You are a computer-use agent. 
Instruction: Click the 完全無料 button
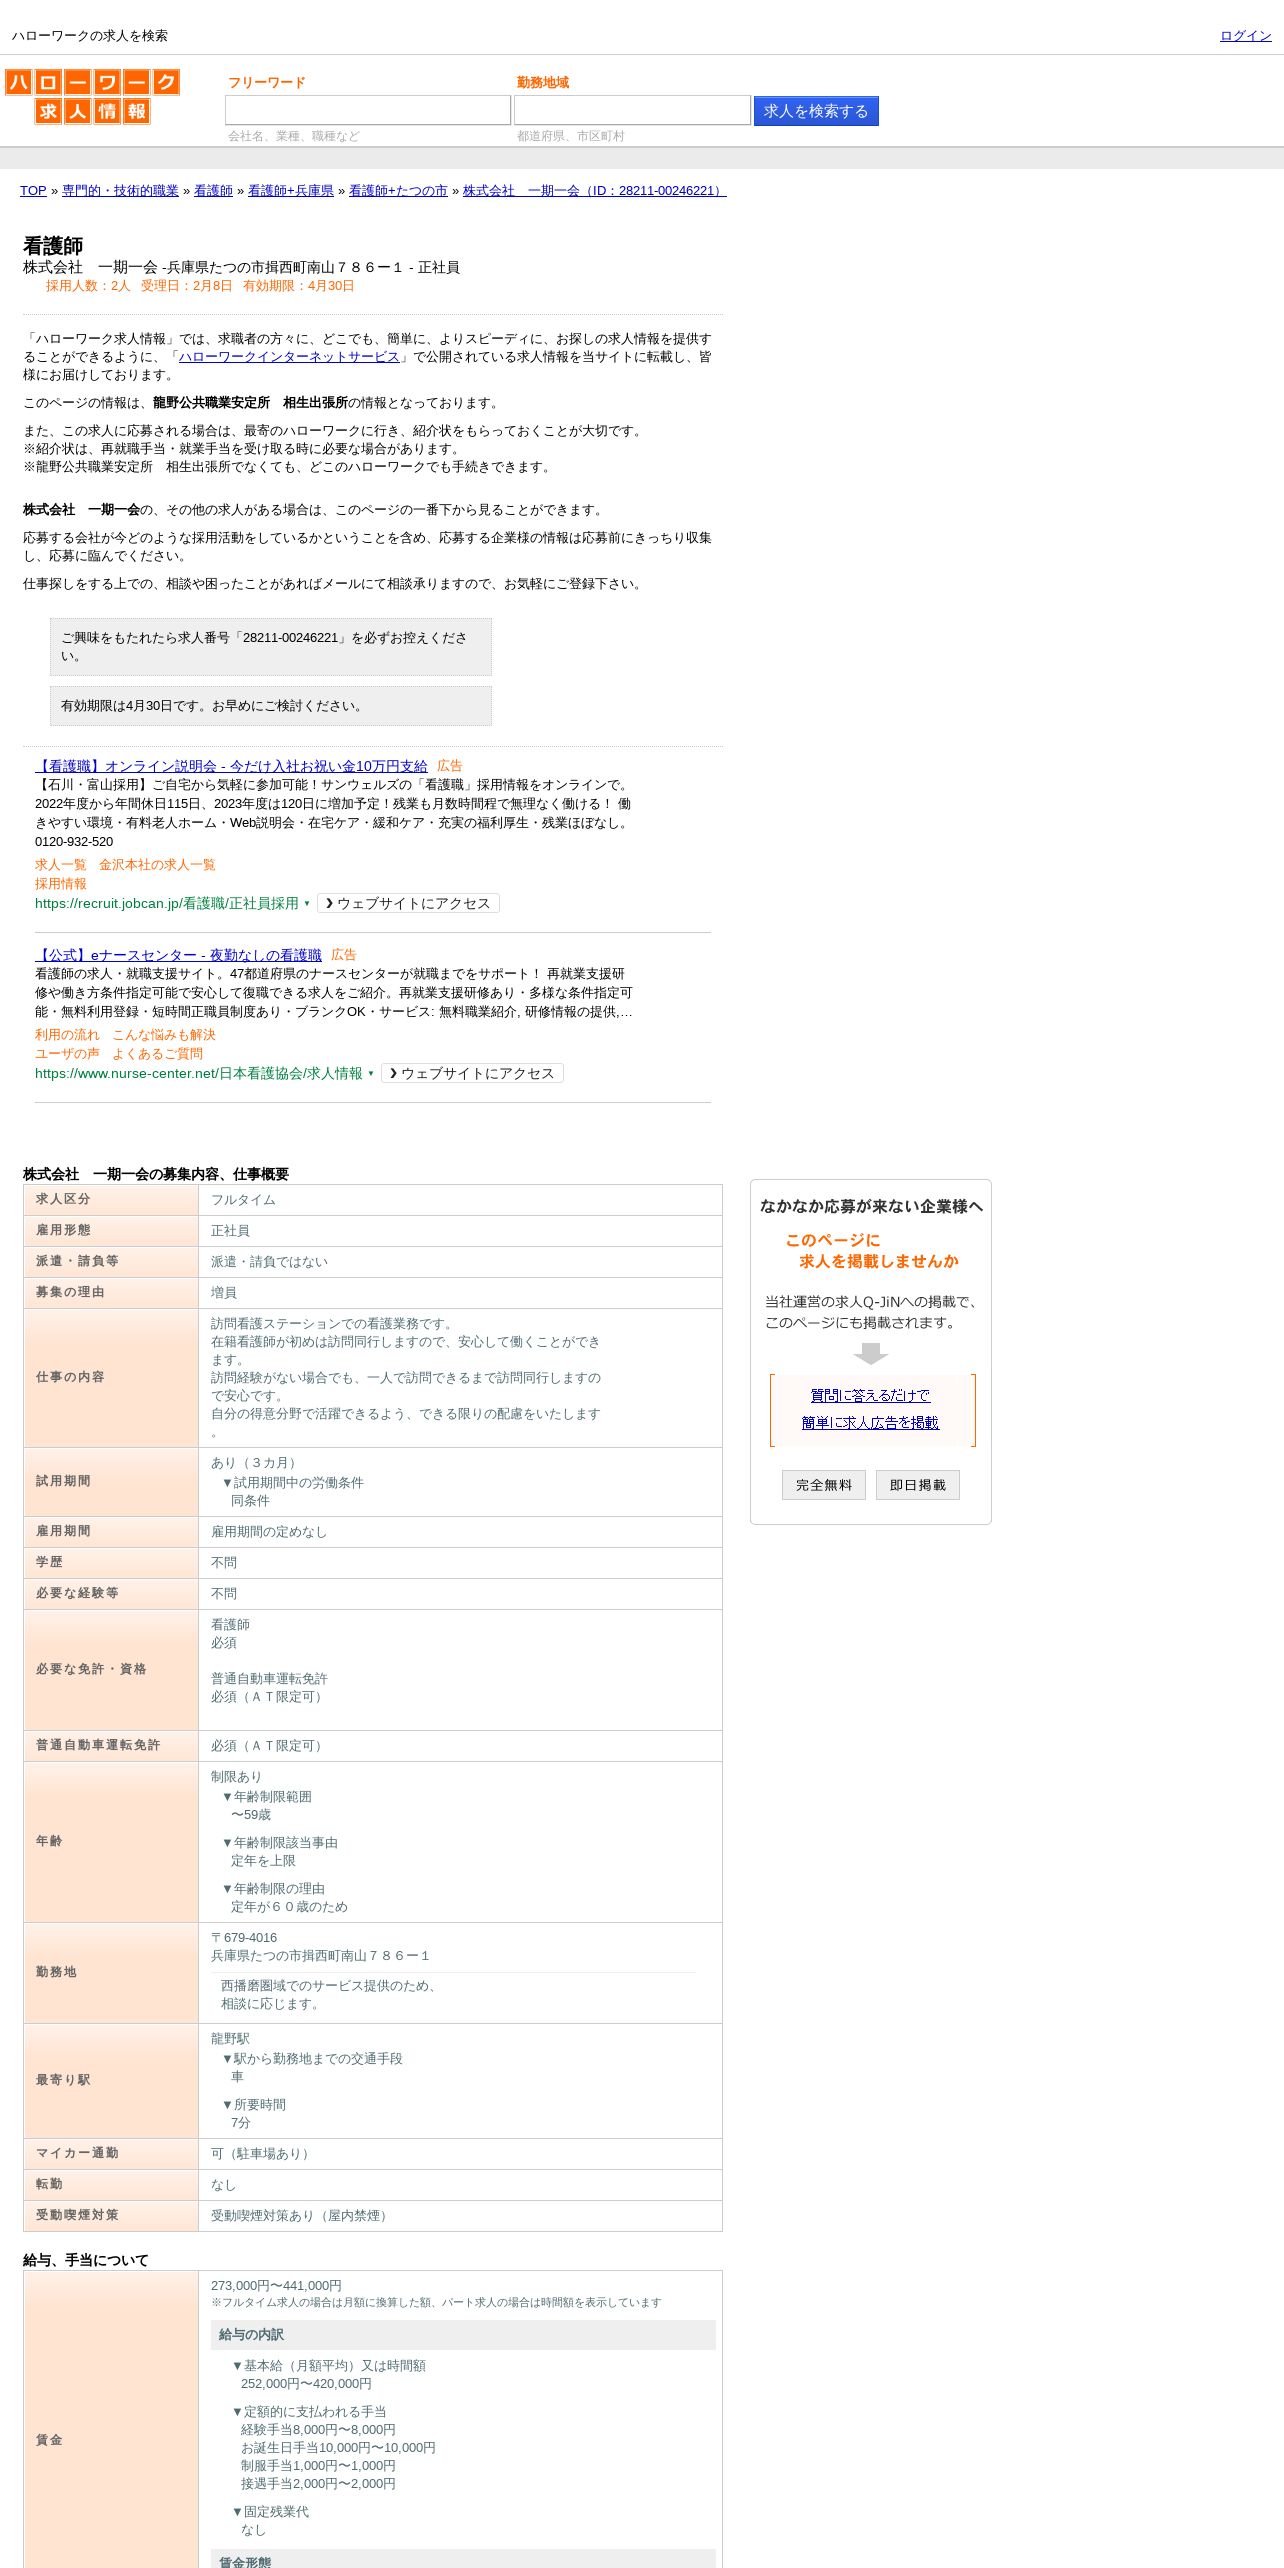(x=824, y=1485)
